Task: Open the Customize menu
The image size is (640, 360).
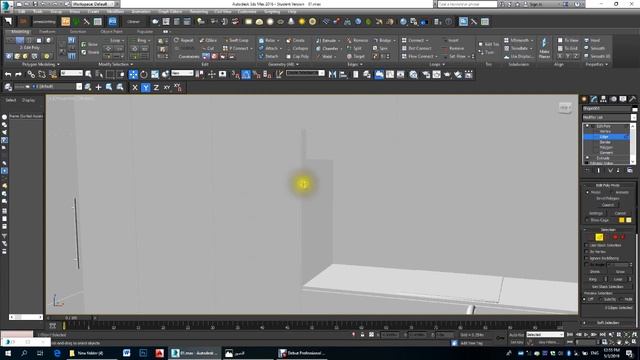Action: coord(247,12)
